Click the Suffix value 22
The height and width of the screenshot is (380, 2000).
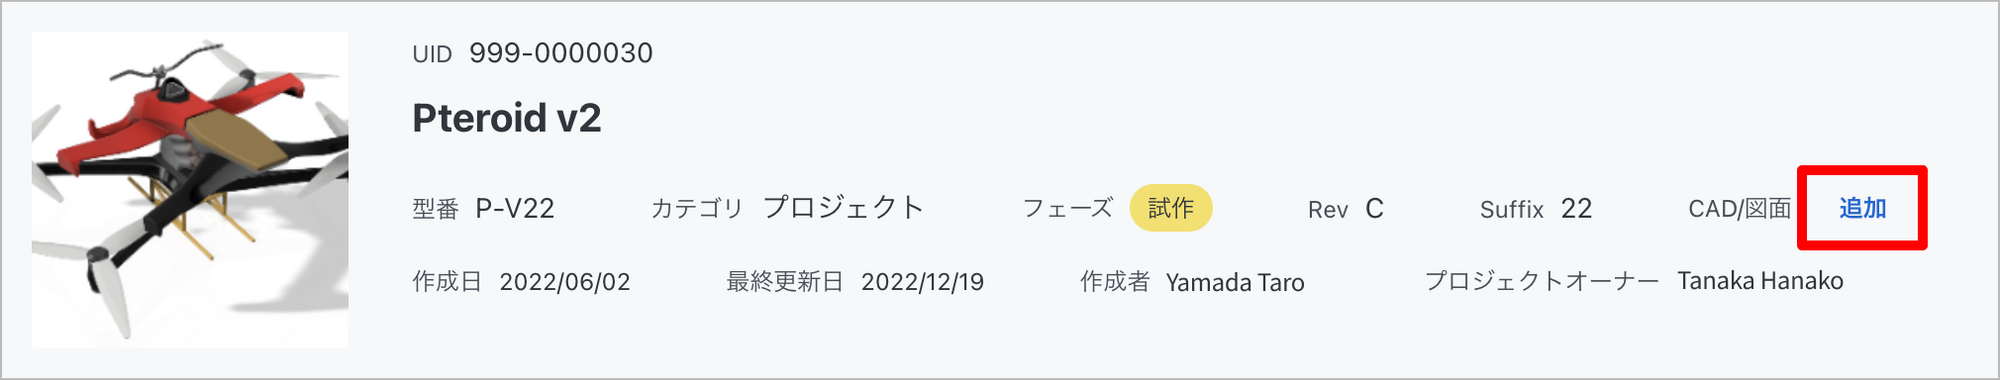(x=1577, y=208)
